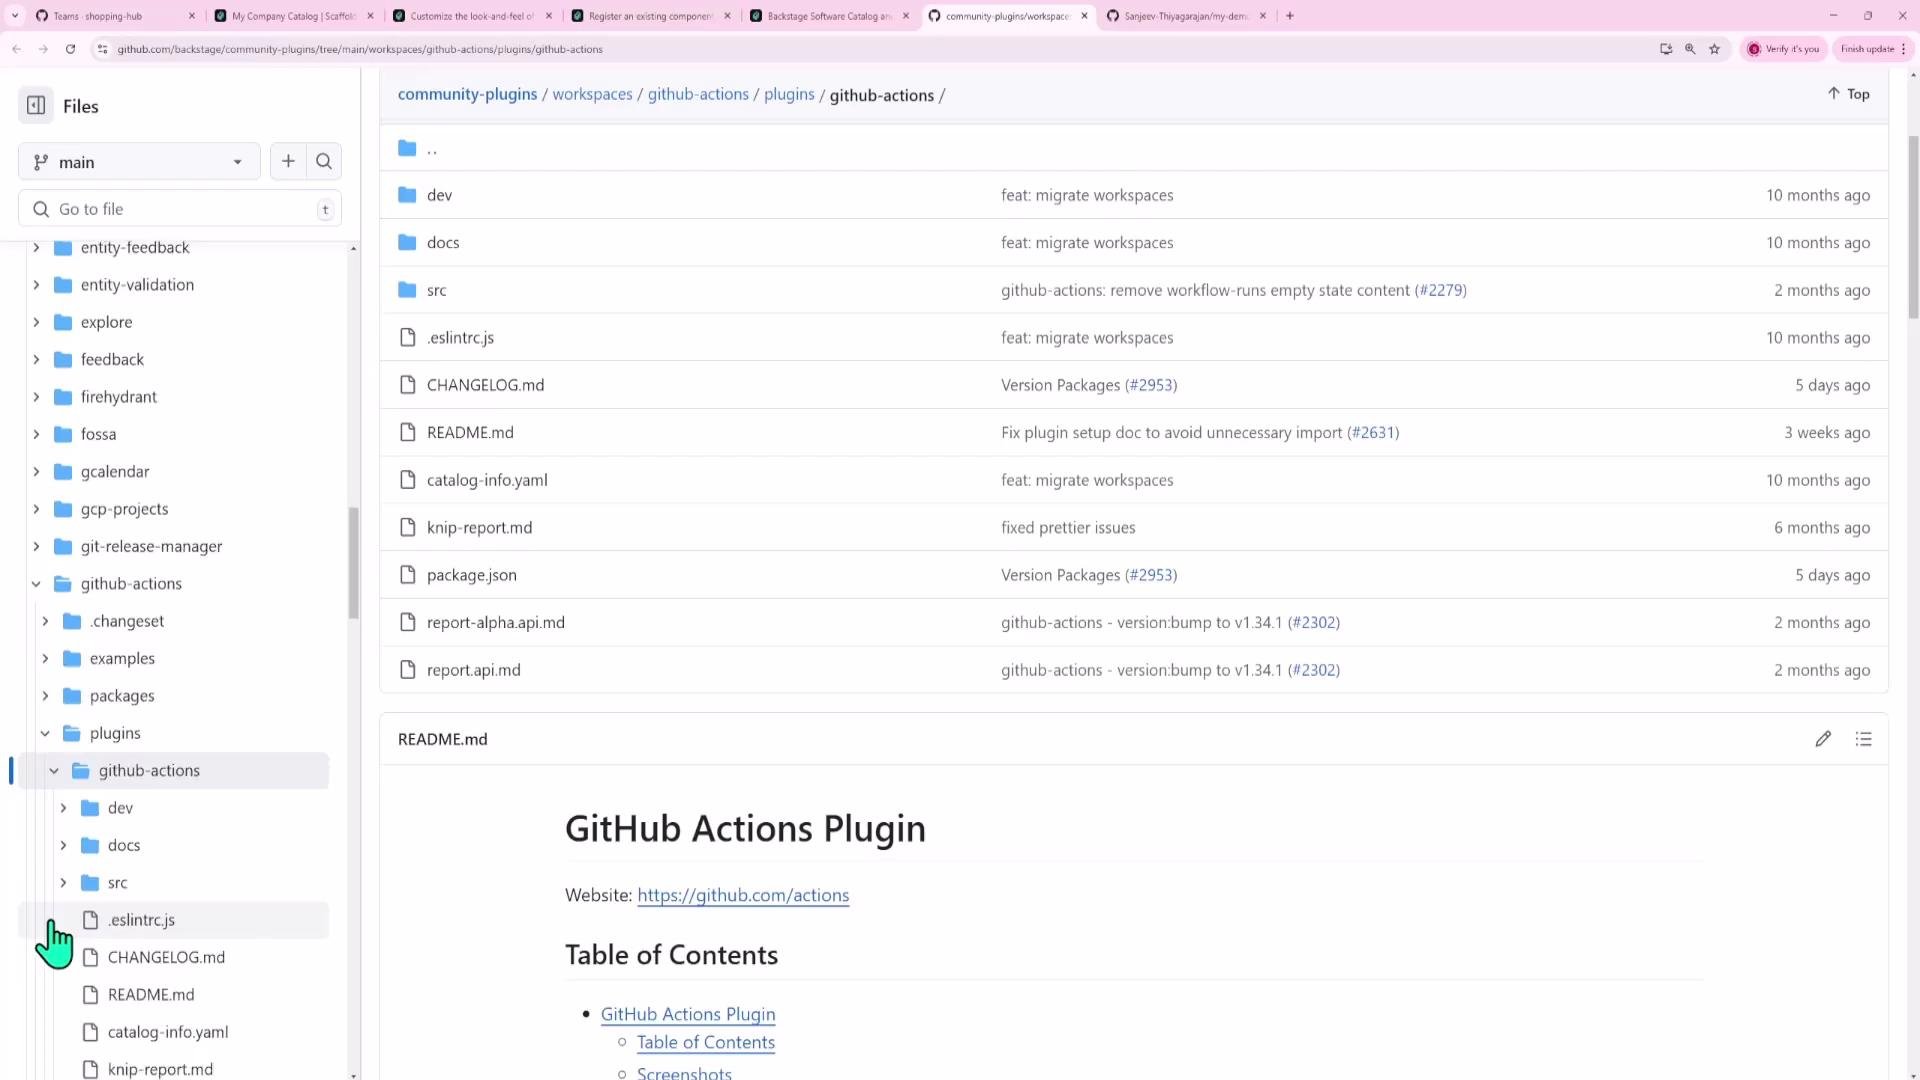Click fossa folder icon in tree
Image resolution: width=1920 pixels, height=1080 pixels.
click(63, 434)
